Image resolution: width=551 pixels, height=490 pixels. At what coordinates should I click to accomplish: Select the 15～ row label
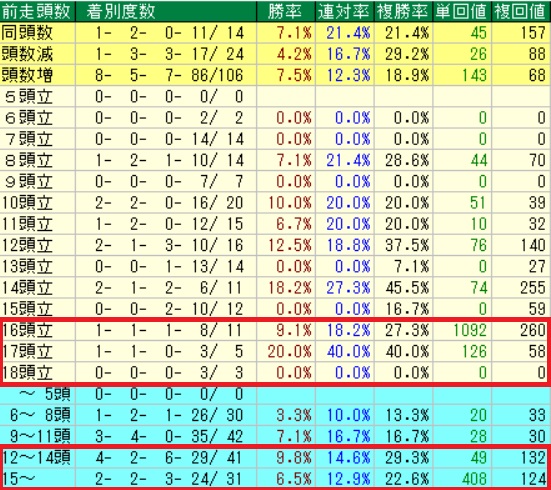(x=19, y=479)
